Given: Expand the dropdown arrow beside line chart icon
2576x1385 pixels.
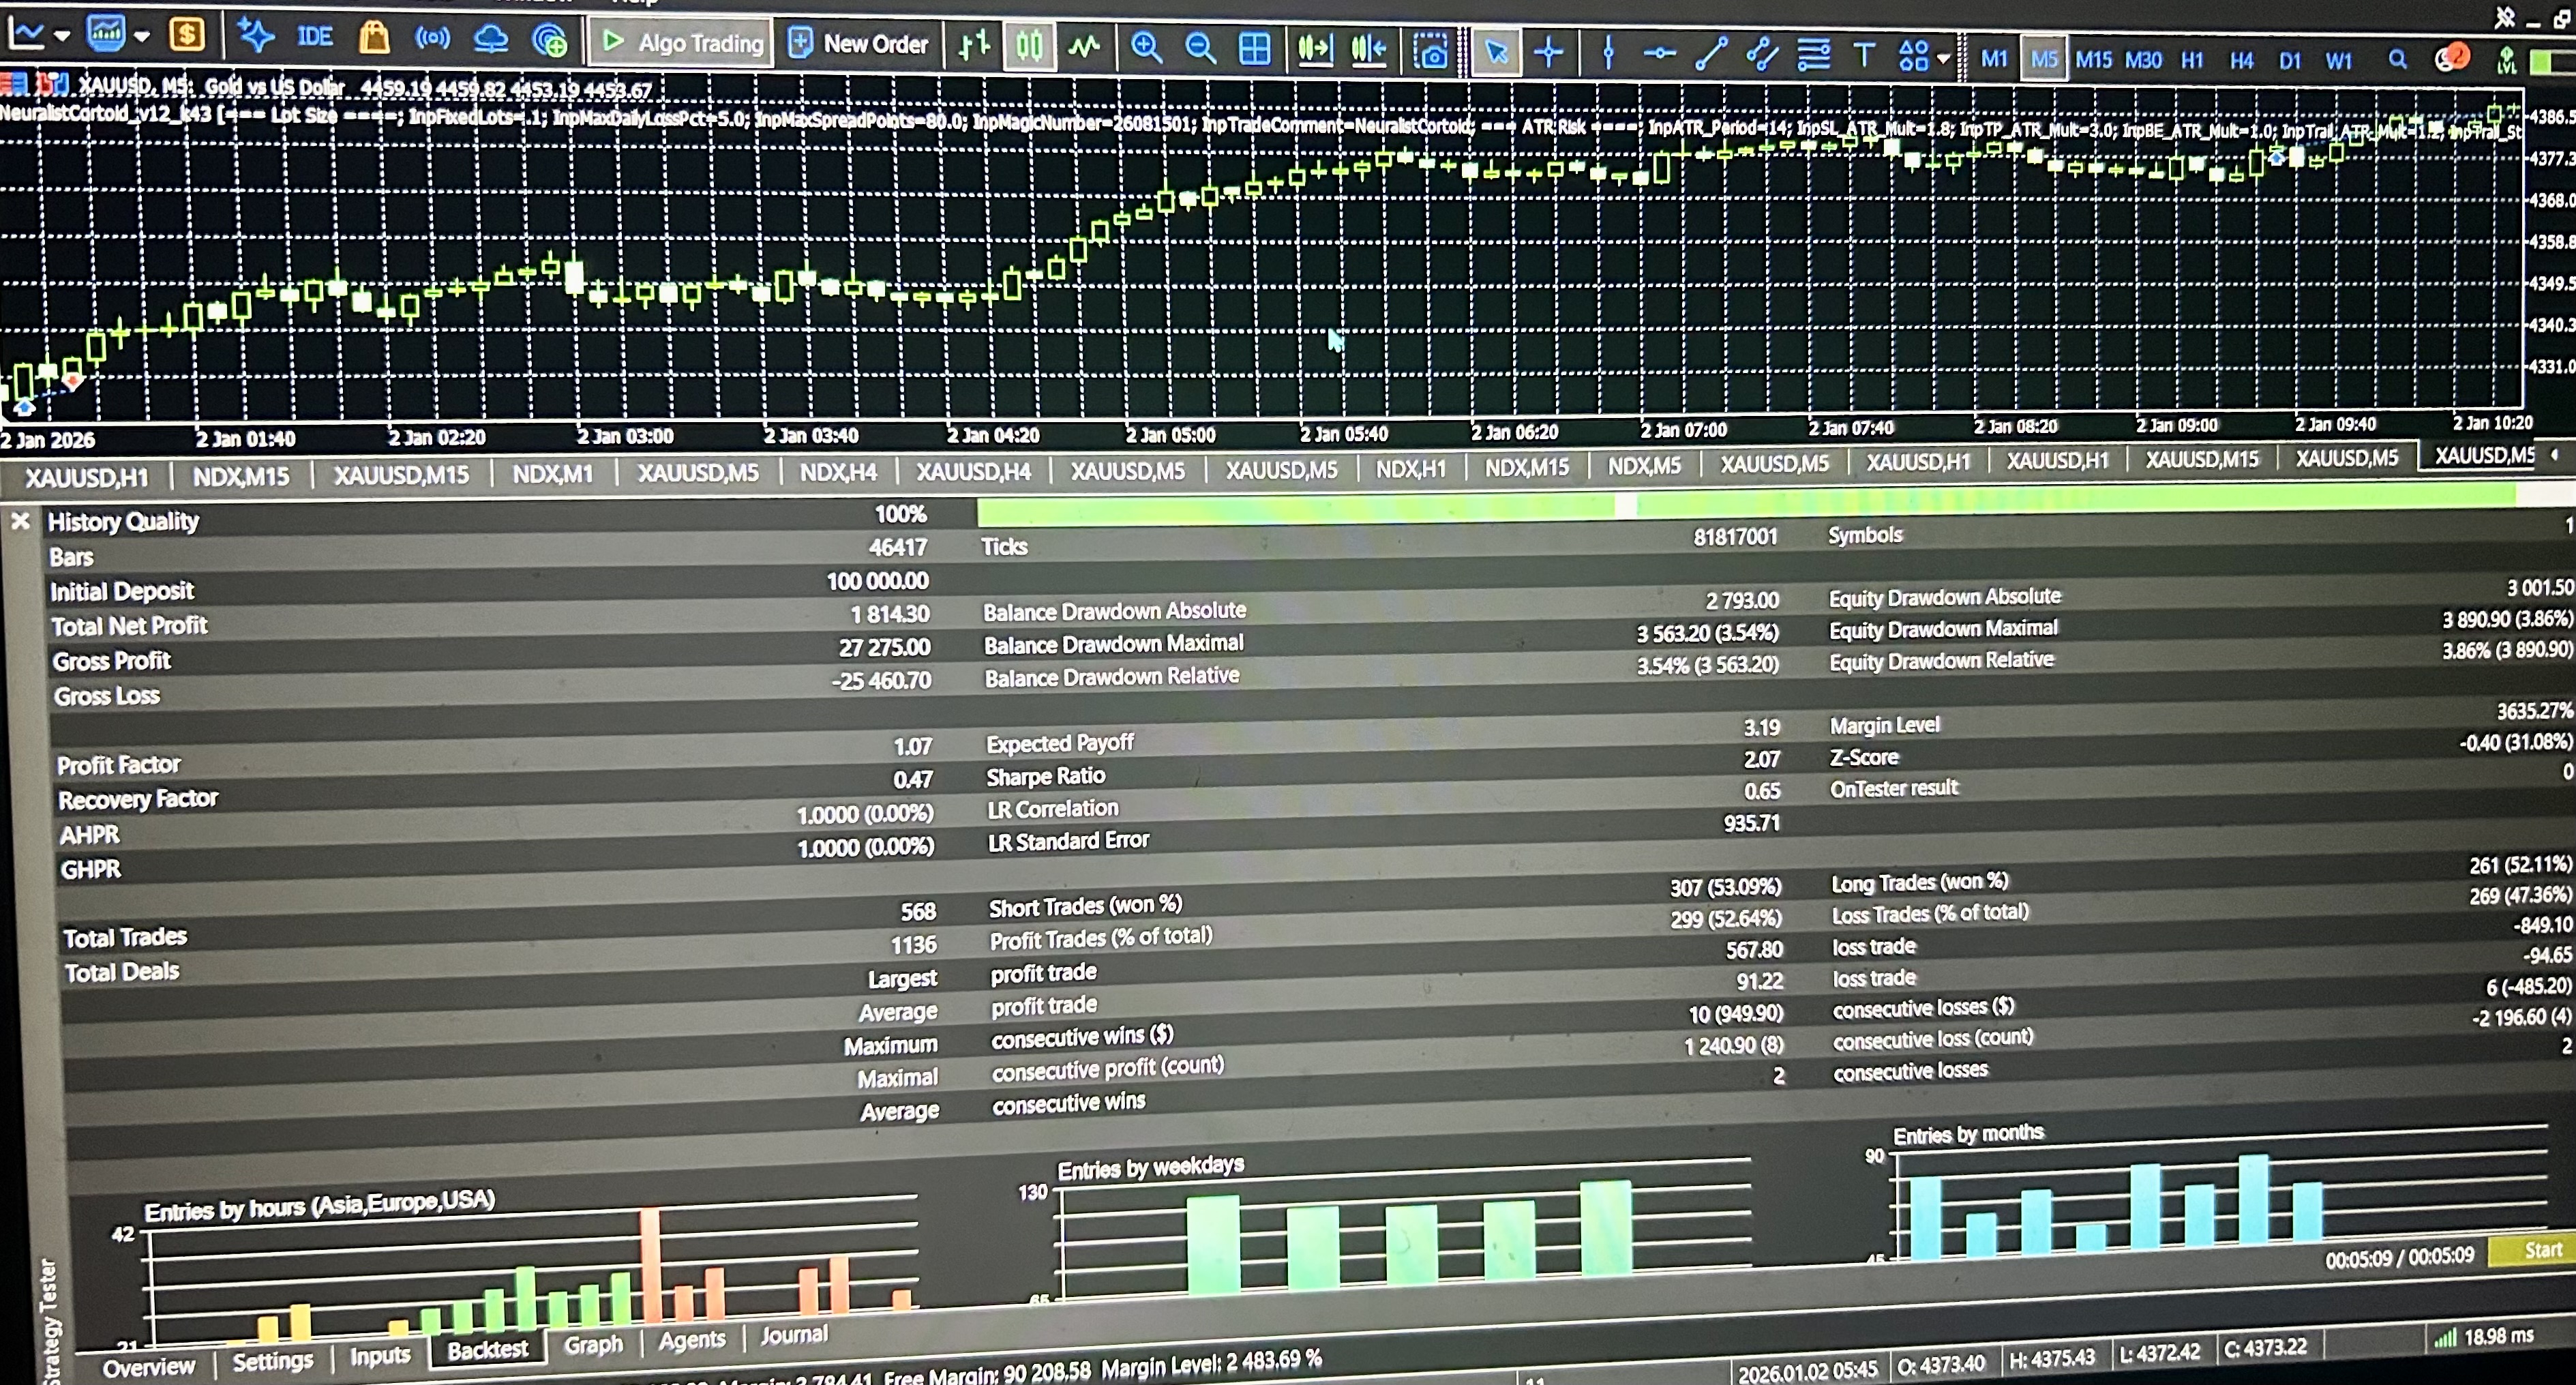Looking at the screenshot, I should pos(62,35).
